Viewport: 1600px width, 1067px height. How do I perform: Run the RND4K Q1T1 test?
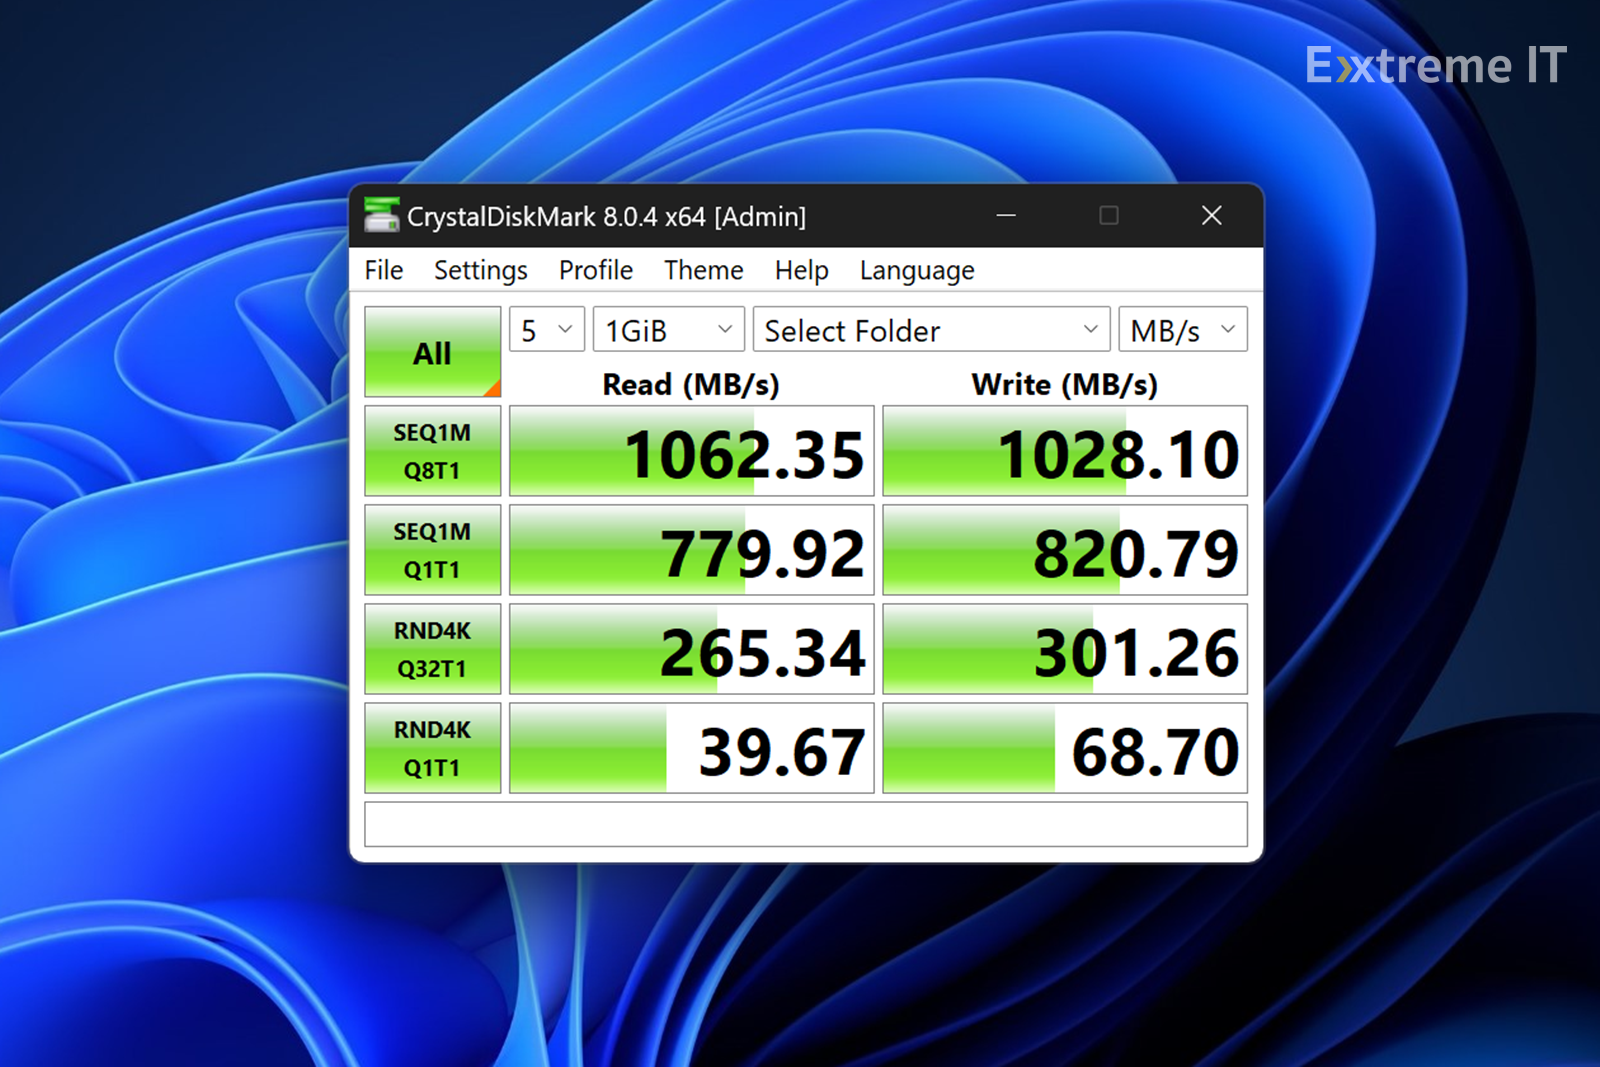[x=433, y=748]
